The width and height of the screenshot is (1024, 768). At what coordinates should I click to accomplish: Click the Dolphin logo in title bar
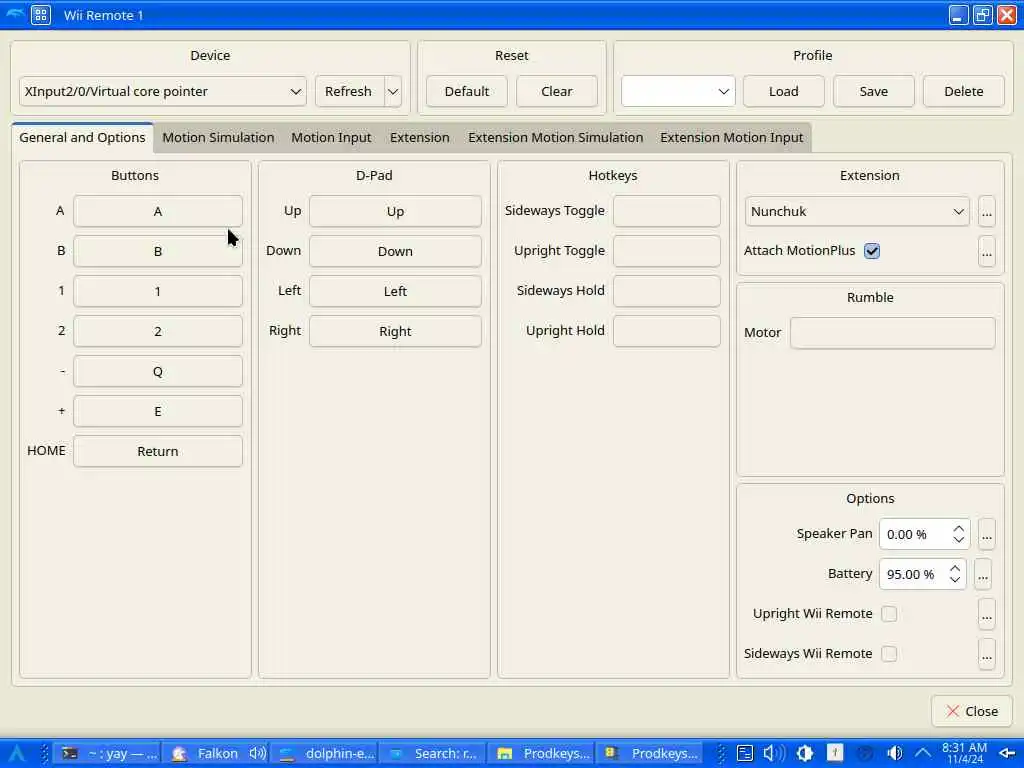coord(14,14)
